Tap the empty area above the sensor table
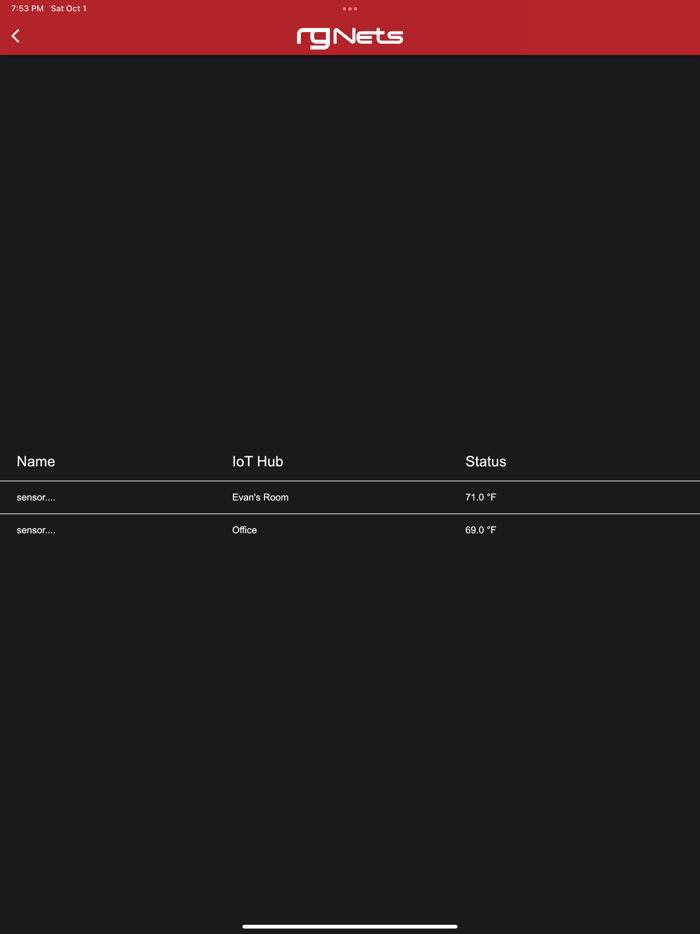This screenshot has width=700, height=934. pyautogui.click(x=350, y=250)
